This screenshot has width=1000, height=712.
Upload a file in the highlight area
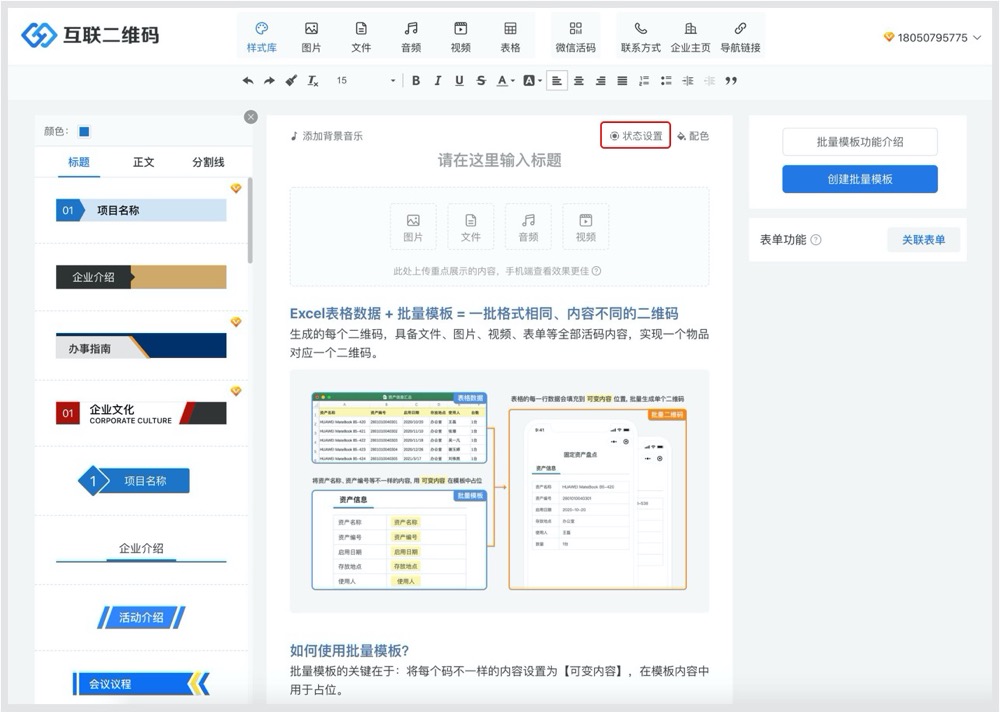(x=471, y=226)
